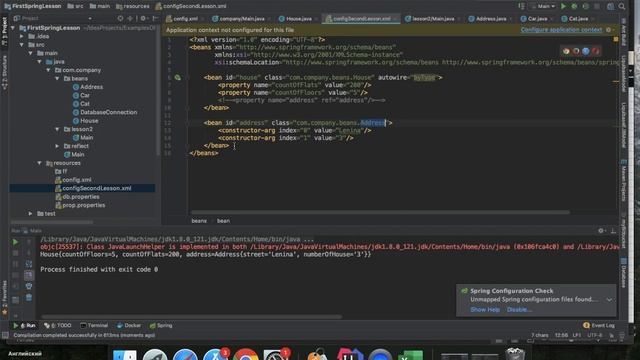Run the Main configuration with green play
Viewport: 640px width, 360px height.
(x=563, y=6)
